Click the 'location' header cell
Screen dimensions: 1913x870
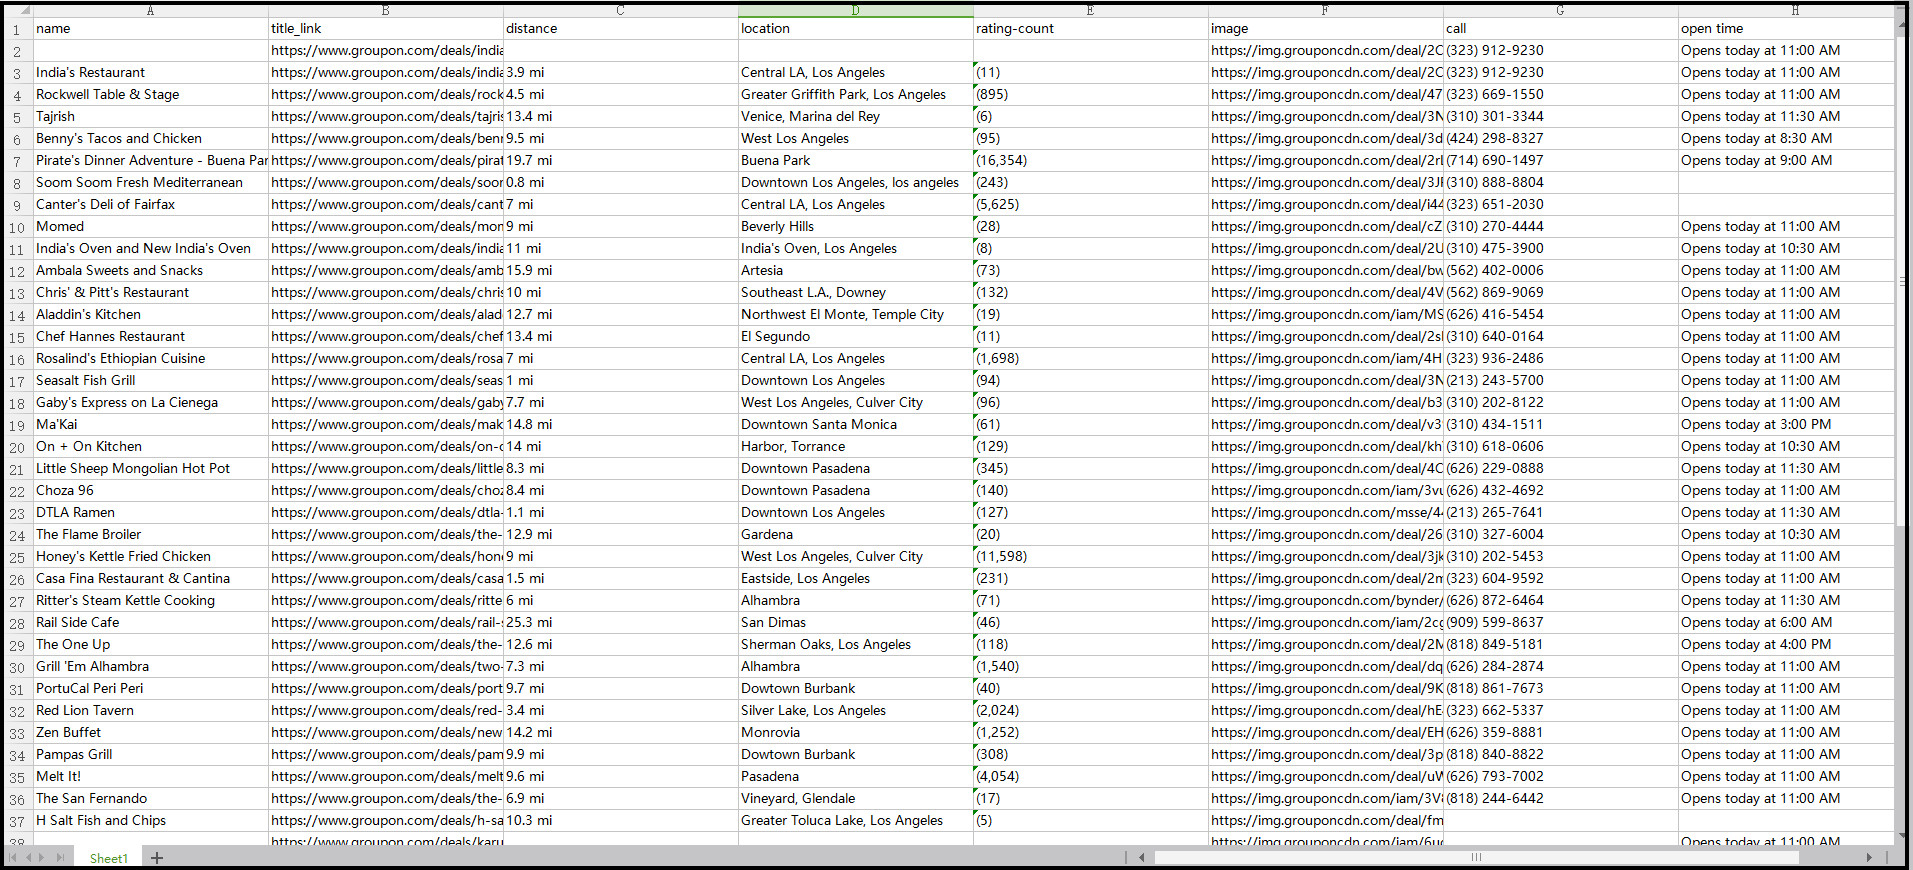click(x=855, y=29)
